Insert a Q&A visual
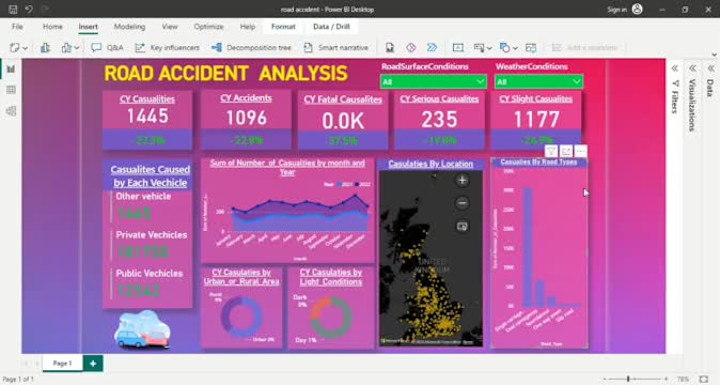 pyautogui.click(x=107, y=48)
